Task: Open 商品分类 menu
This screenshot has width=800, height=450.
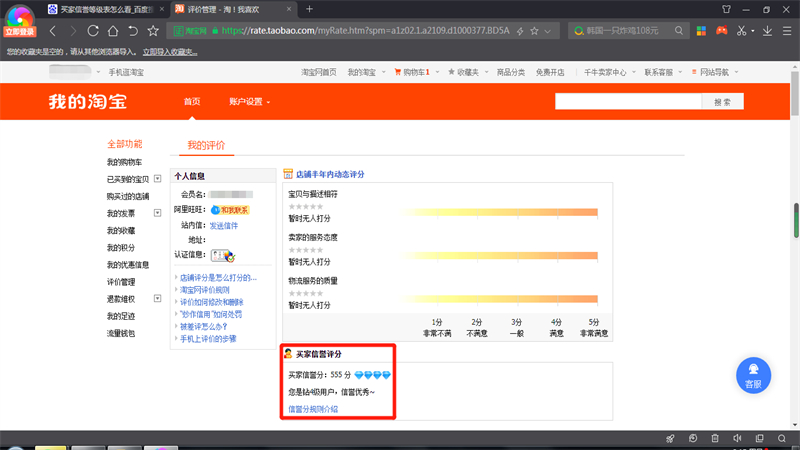Action: [x=511, y=72]
